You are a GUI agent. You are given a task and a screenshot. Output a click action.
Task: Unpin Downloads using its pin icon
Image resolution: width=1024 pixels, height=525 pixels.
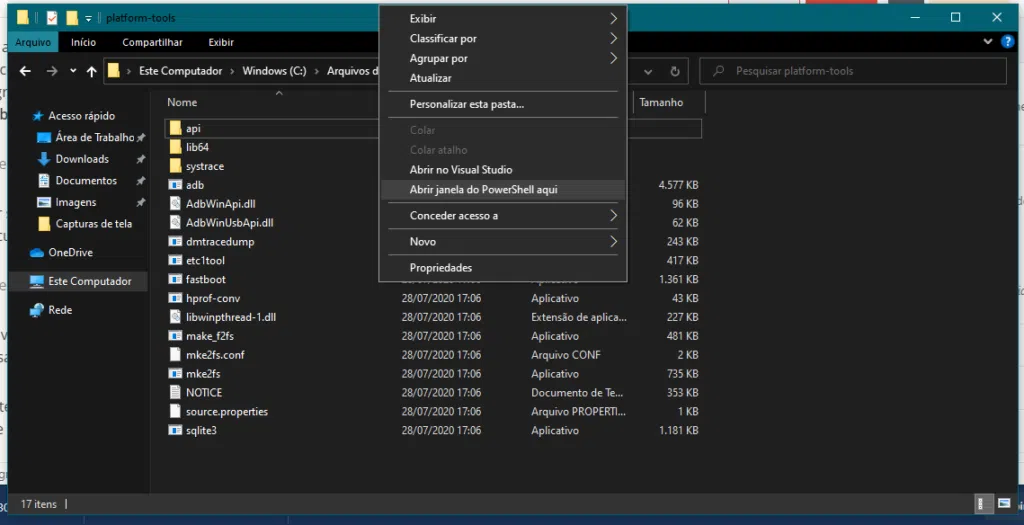140,159
